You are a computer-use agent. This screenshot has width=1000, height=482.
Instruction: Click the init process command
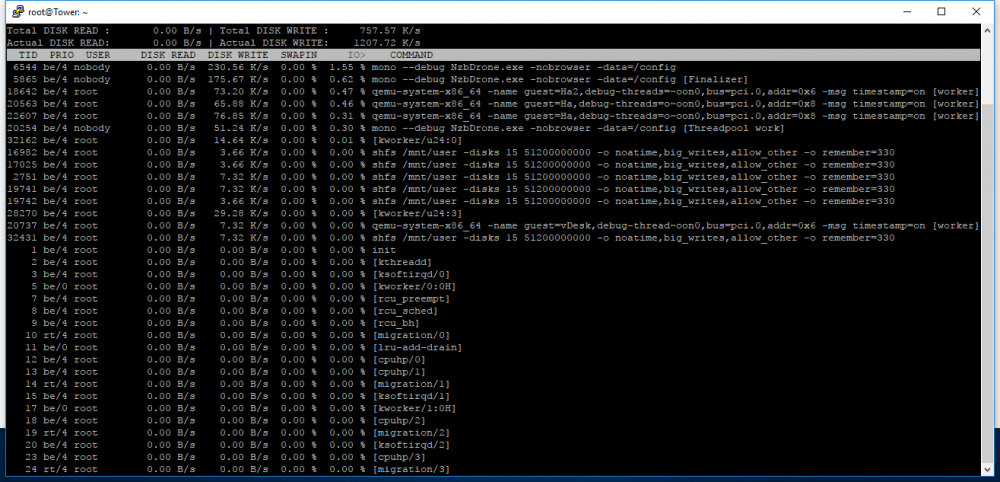click(384, 250)
